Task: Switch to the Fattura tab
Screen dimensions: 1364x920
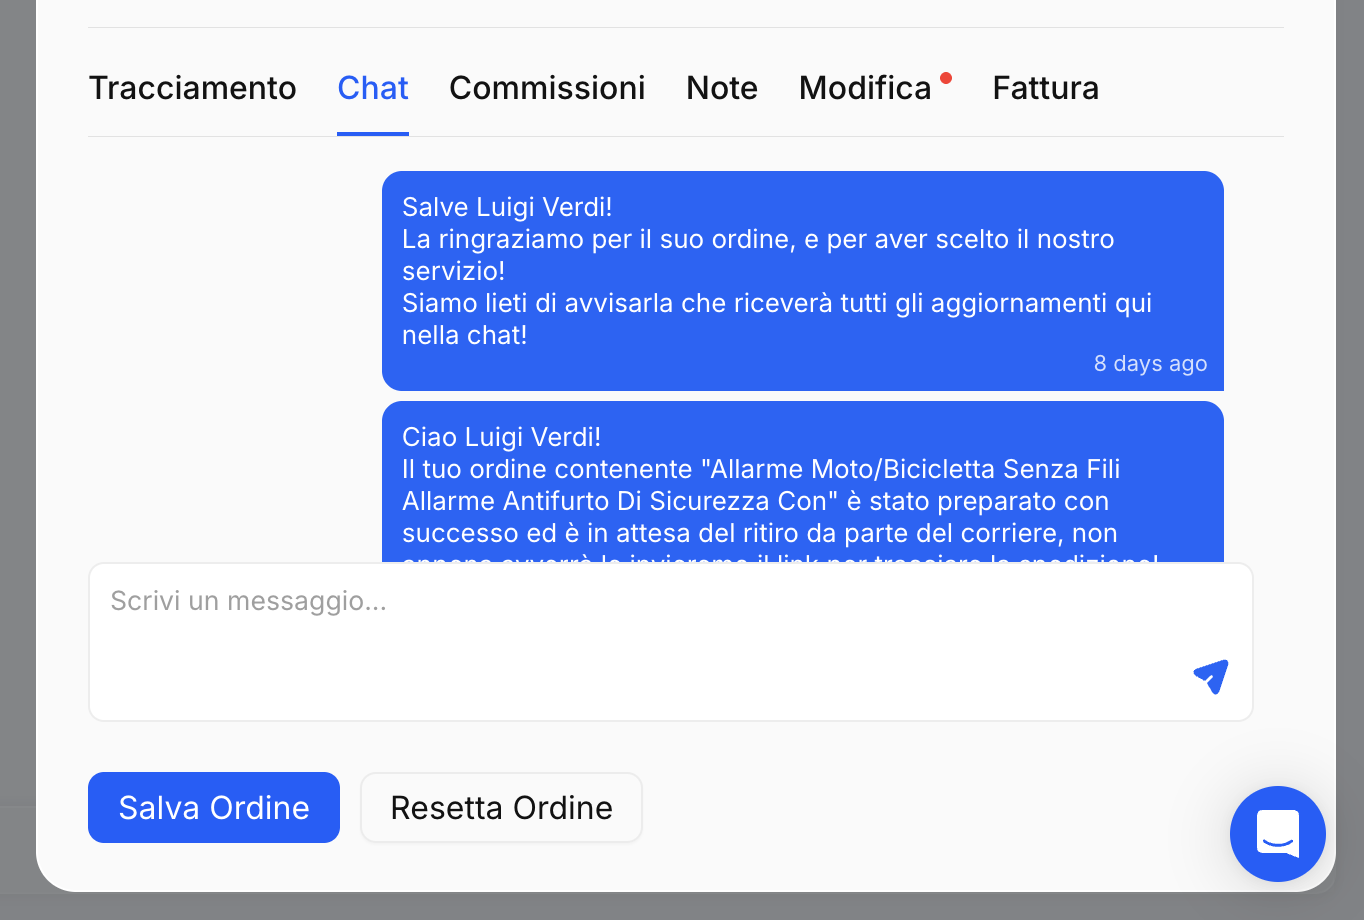Action: pyautogui.click(x=1045, y=88)
